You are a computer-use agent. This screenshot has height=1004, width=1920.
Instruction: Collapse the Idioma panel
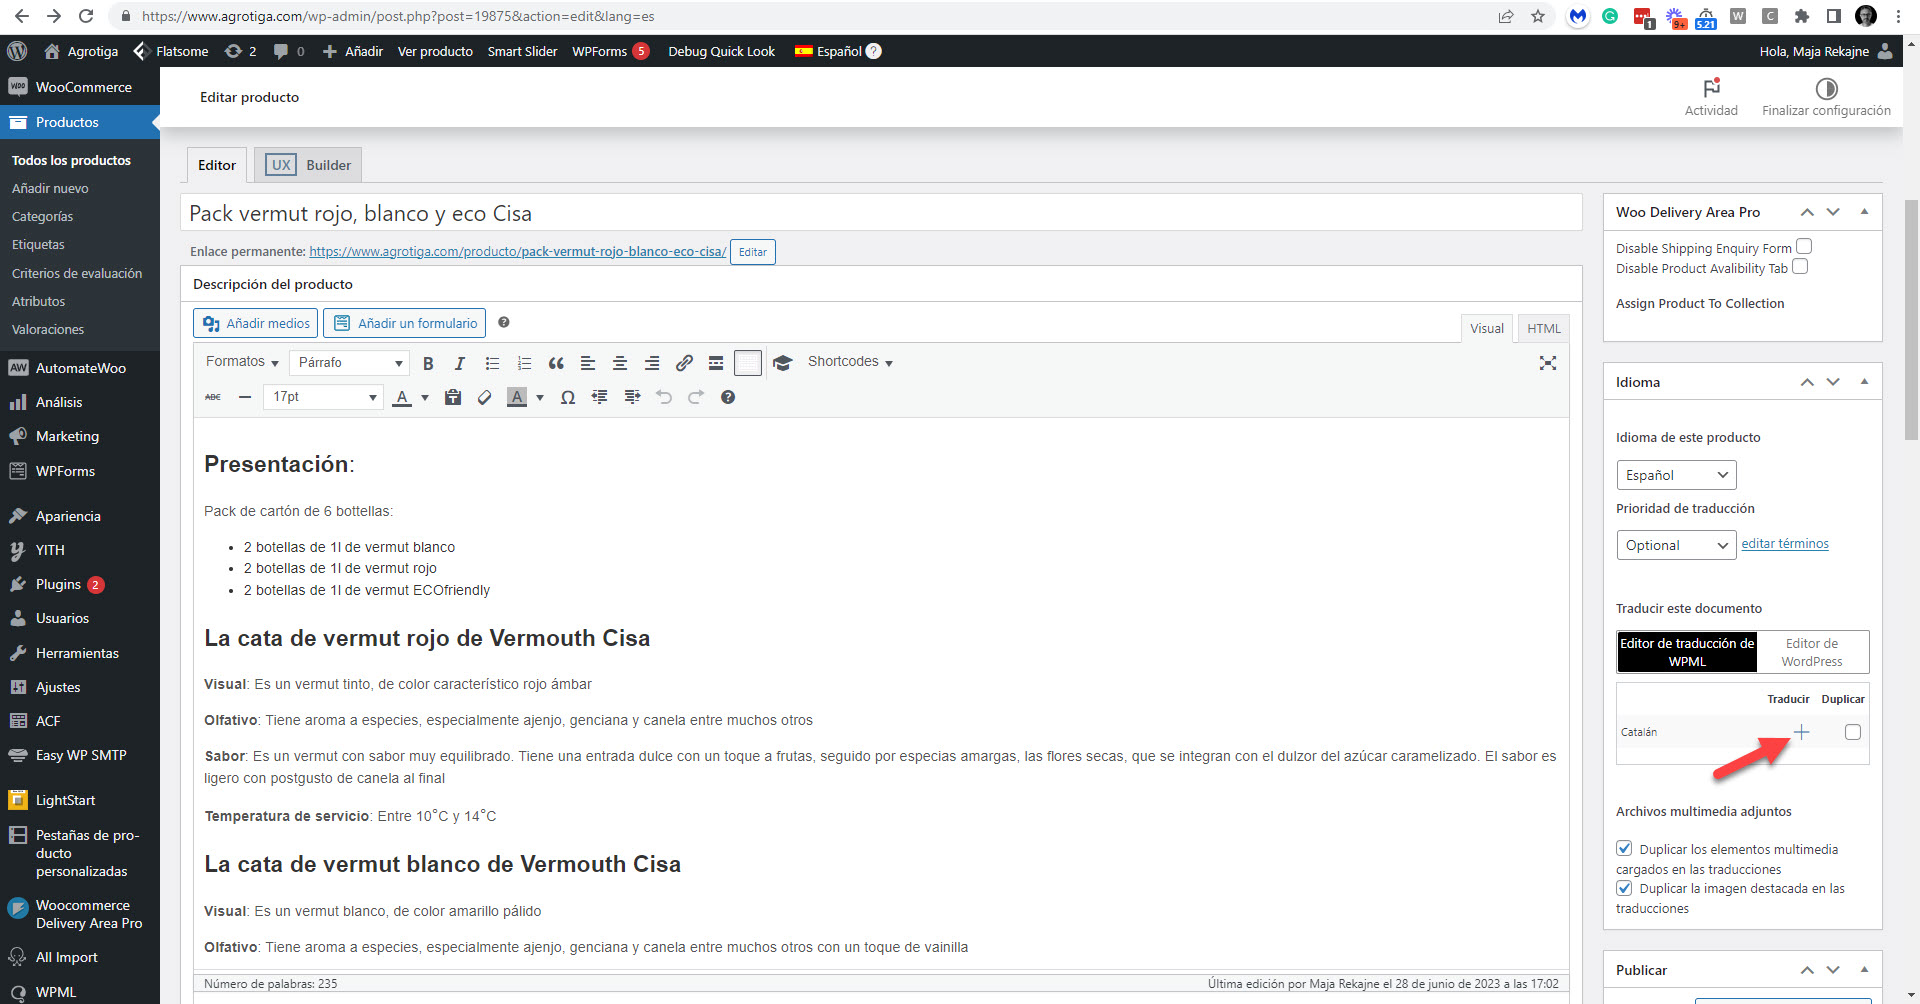click(1864, 381)
